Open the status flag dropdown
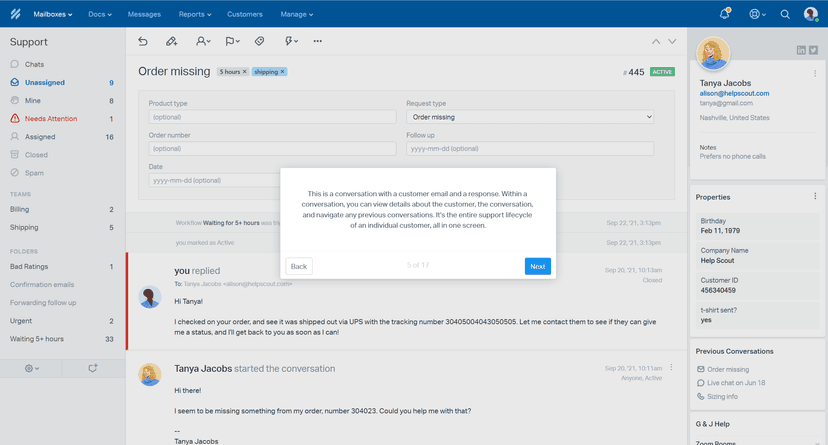 click(x=232, y=41)
